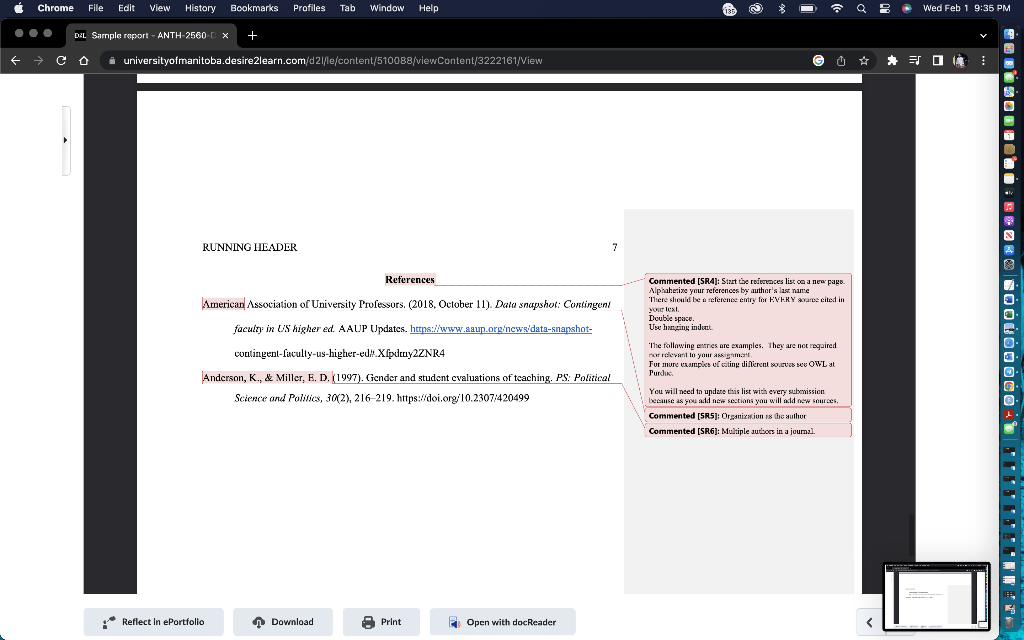Click the aaup.org hyperlink in the references
Image resolution: width=1024 pixels, height=640 pixels.
coord(498,328)
